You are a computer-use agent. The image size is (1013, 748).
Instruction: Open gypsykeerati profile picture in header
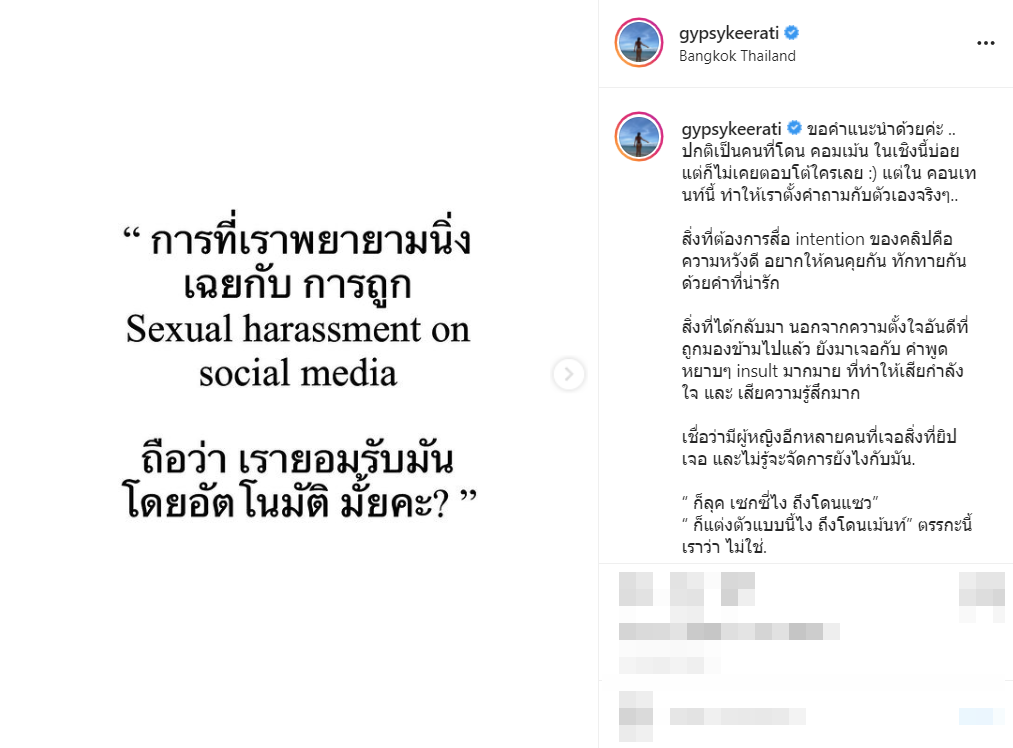(x=639, y=43)
